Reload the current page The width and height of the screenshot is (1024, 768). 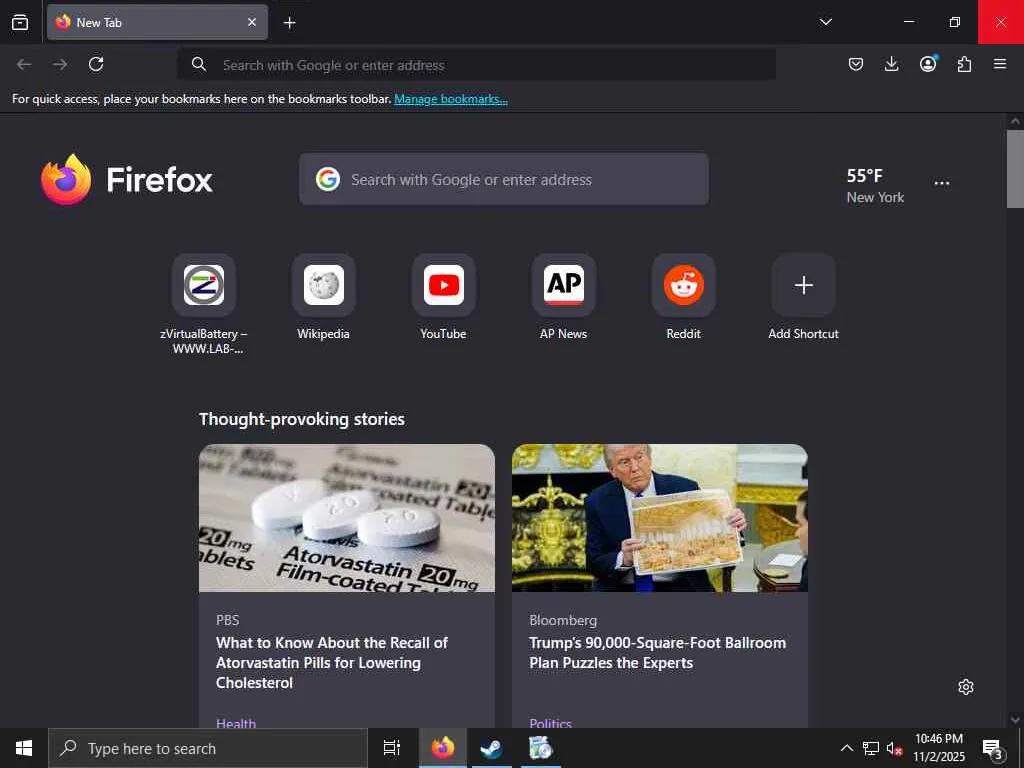96,64
